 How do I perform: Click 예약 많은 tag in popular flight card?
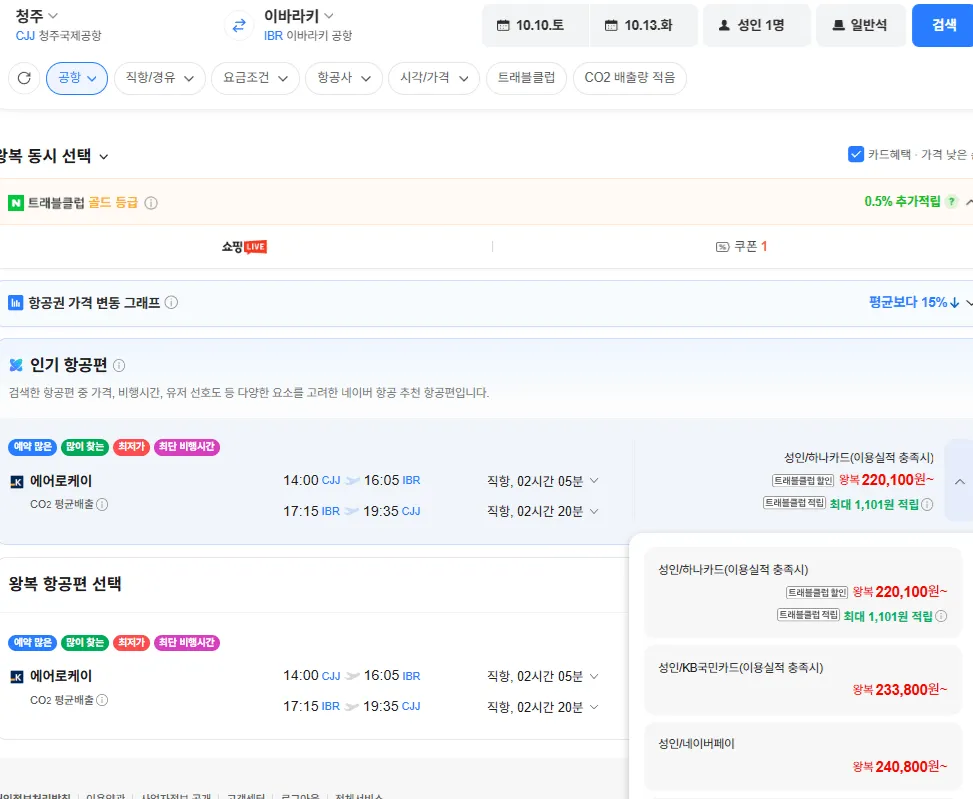[32, 447]
